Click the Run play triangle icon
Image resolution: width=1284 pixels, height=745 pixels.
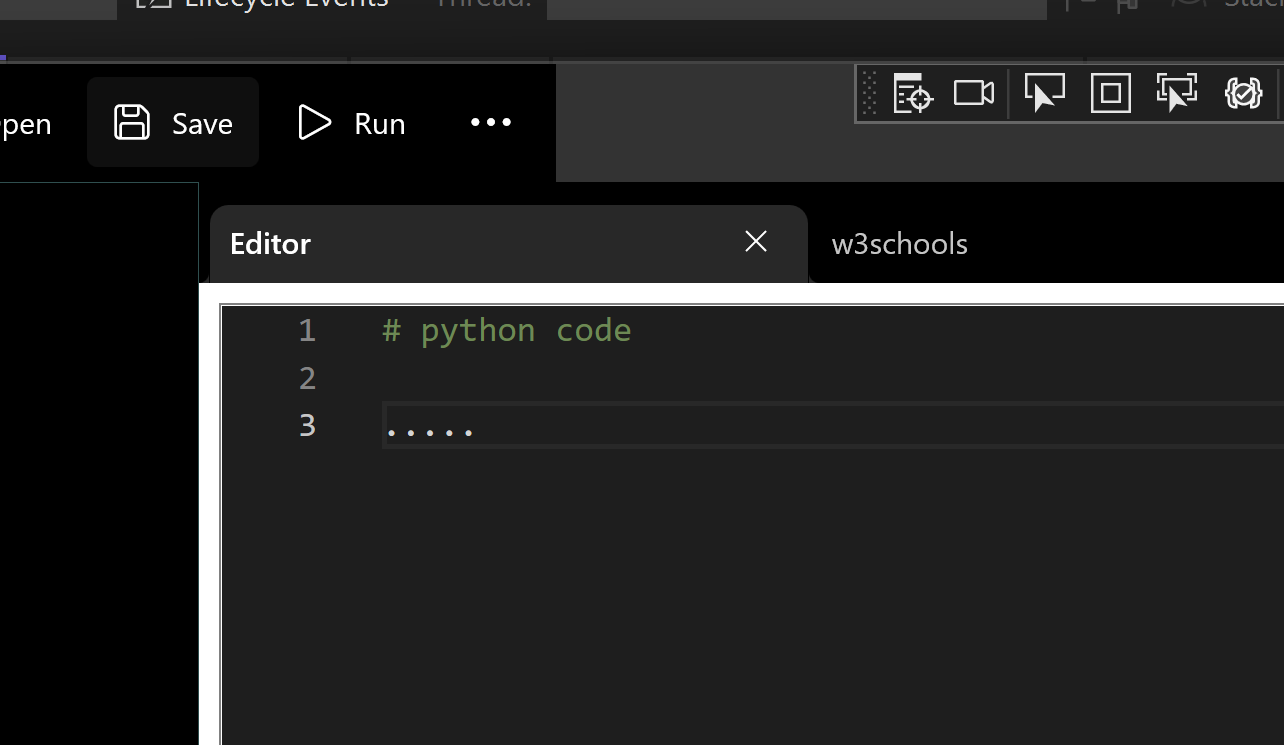[x=314, y=122]
